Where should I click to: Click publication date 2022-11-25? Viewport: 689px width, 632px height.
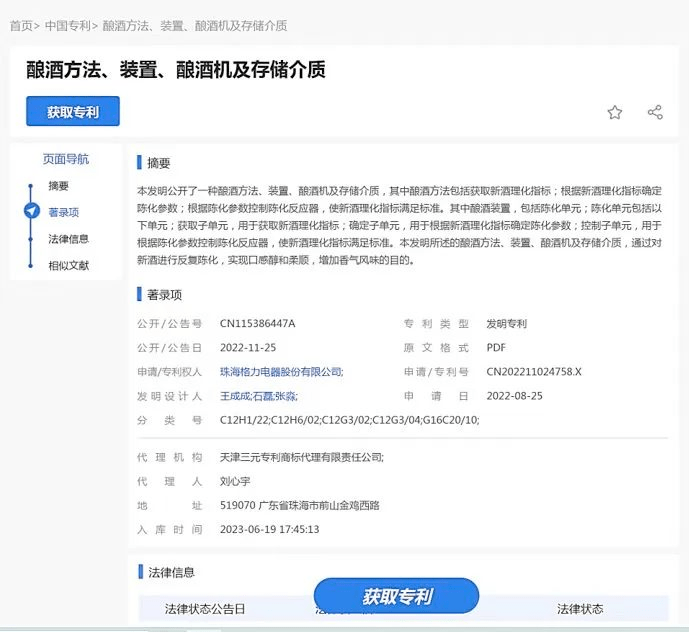point(248,348)
